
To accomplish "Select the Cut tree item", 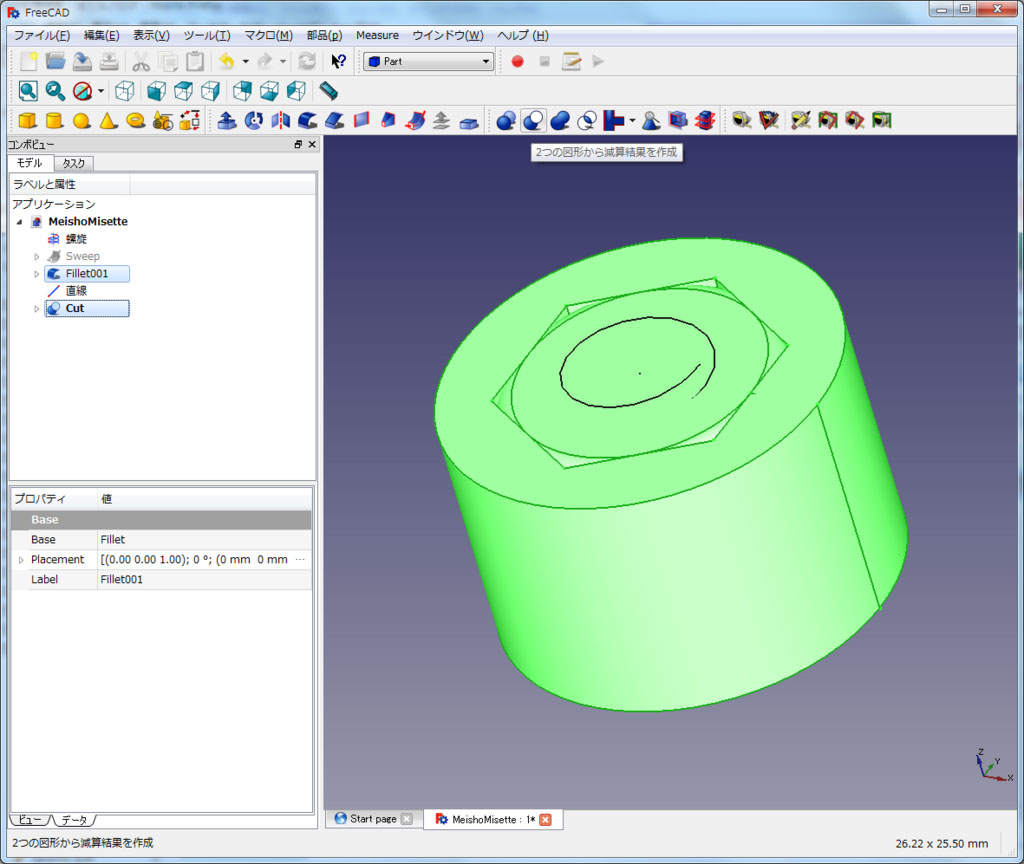I will pyautogui.click(x=87, y=308).
